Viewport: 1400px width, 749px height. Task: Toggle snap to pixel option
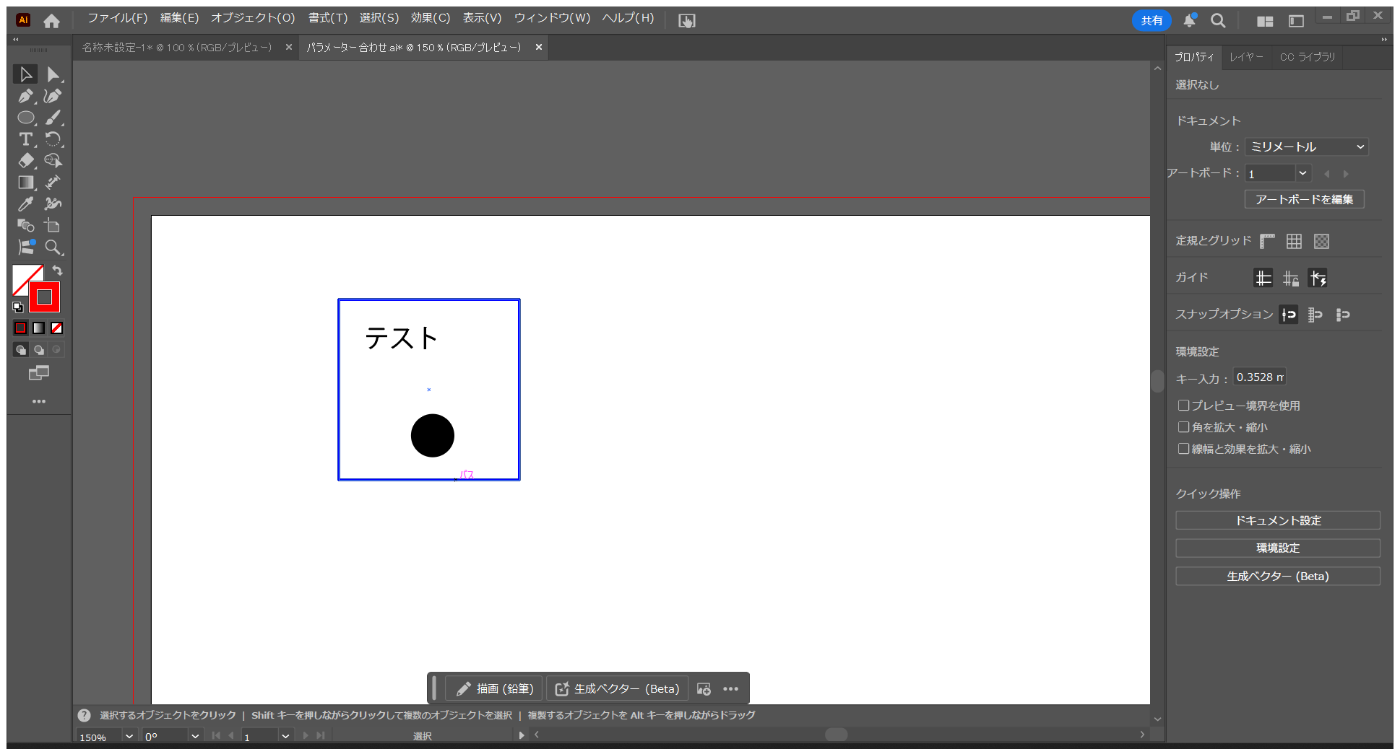point(1343,314)
